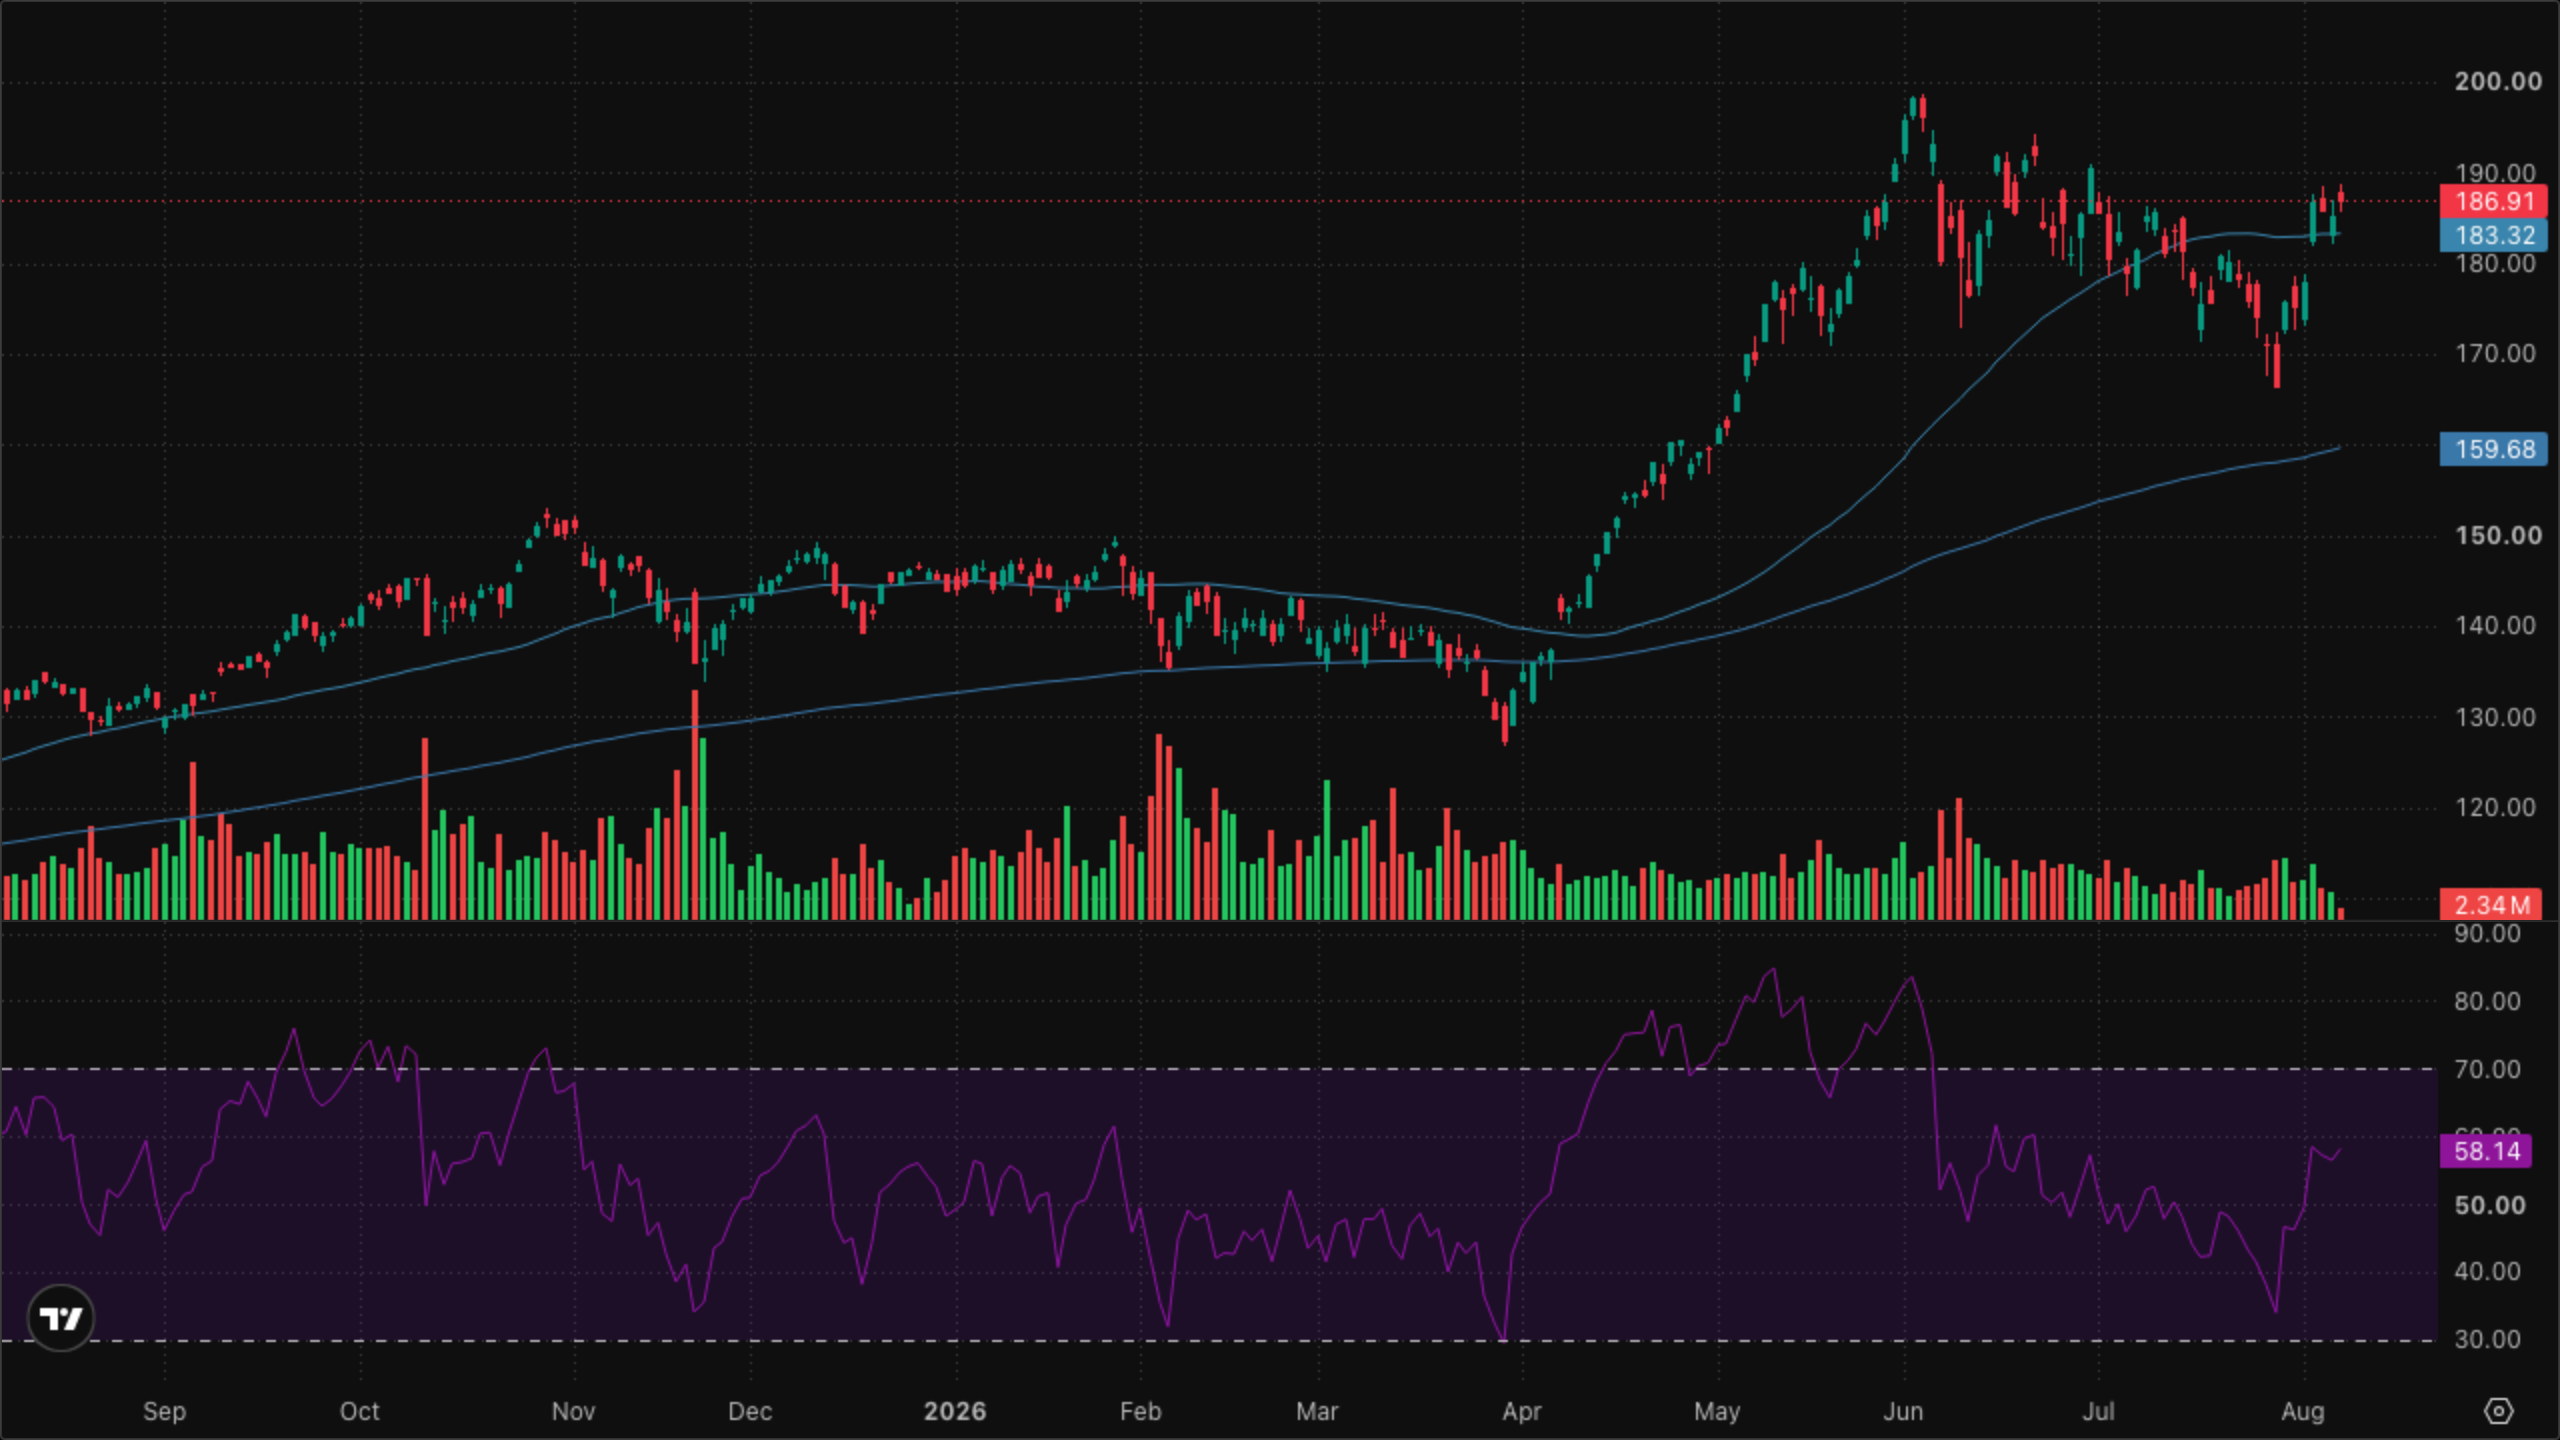
Task: Select the Aug marker on time axis
Action: (2303, 1411)
